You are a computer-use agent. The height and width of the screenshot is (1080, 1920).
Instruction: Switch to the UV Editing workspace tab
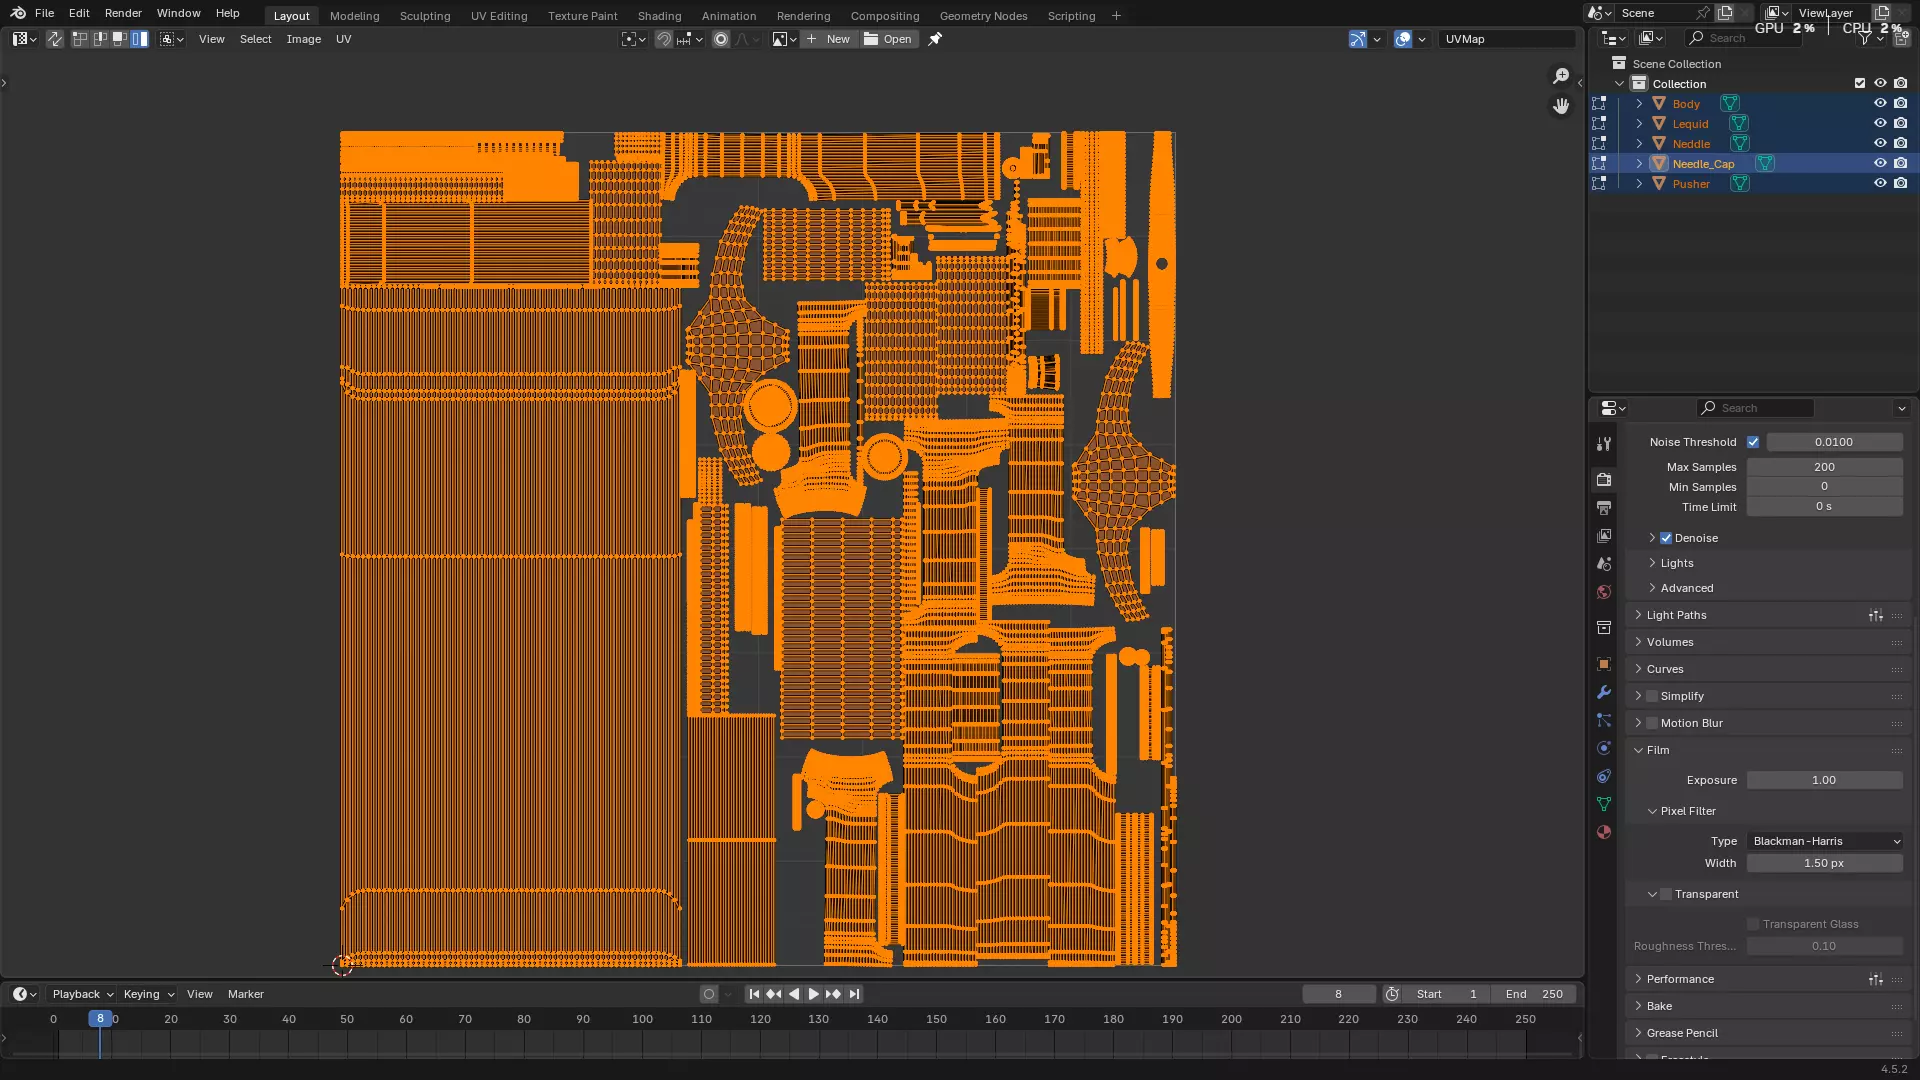[x=498, y=16]
